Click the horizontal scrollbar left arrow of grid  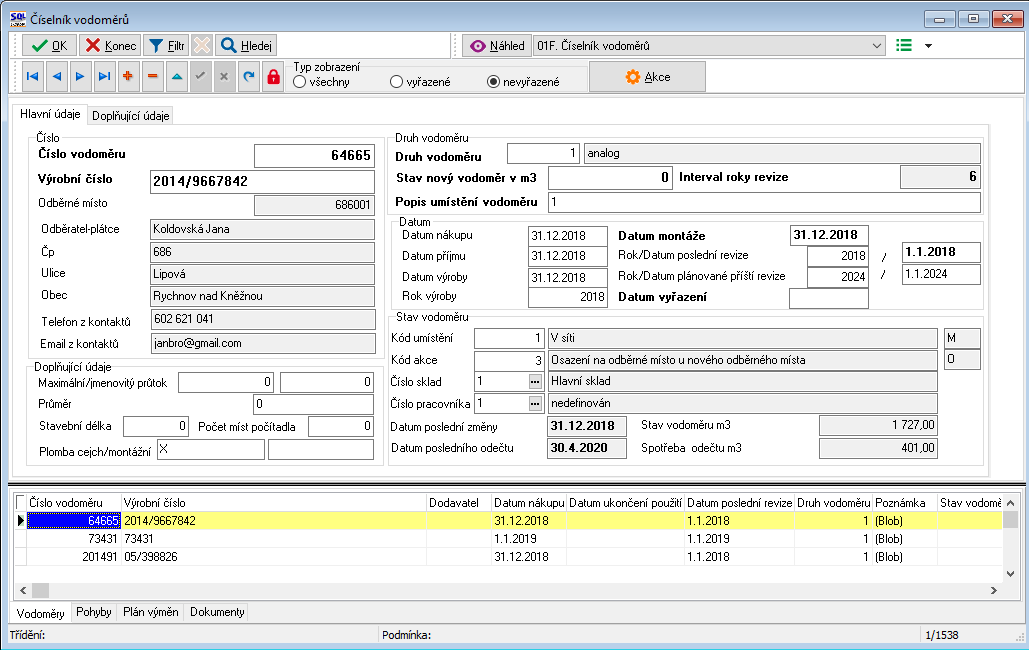[x=23, y=590]
